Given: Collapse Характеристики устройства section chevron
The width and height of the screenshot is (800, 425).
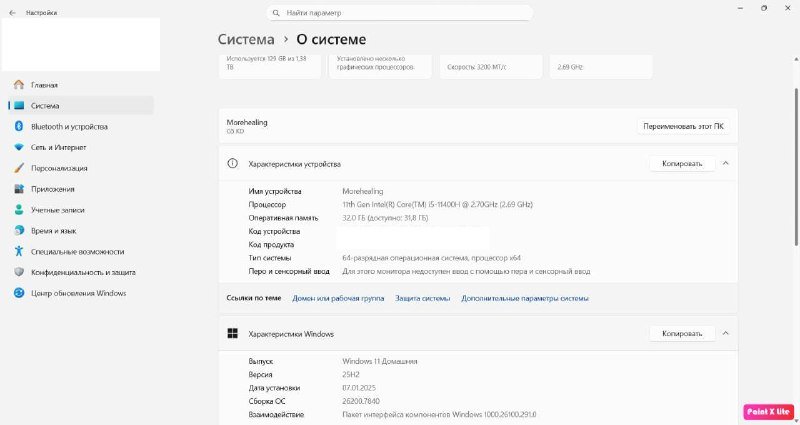Looking at the screenshot, I should [726, 163].
